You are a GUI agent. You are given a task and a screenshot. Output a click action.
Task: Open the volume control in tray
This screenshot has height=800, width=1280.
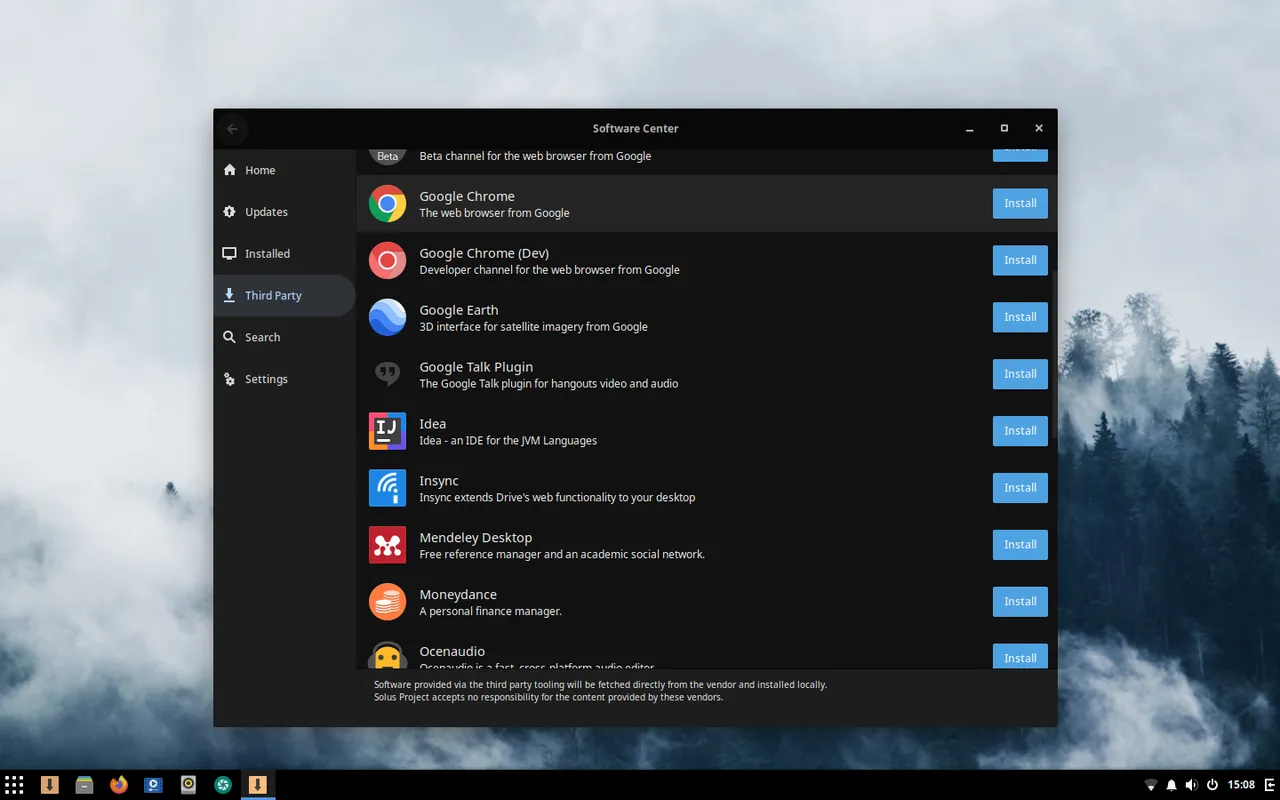pos(1191,785)
